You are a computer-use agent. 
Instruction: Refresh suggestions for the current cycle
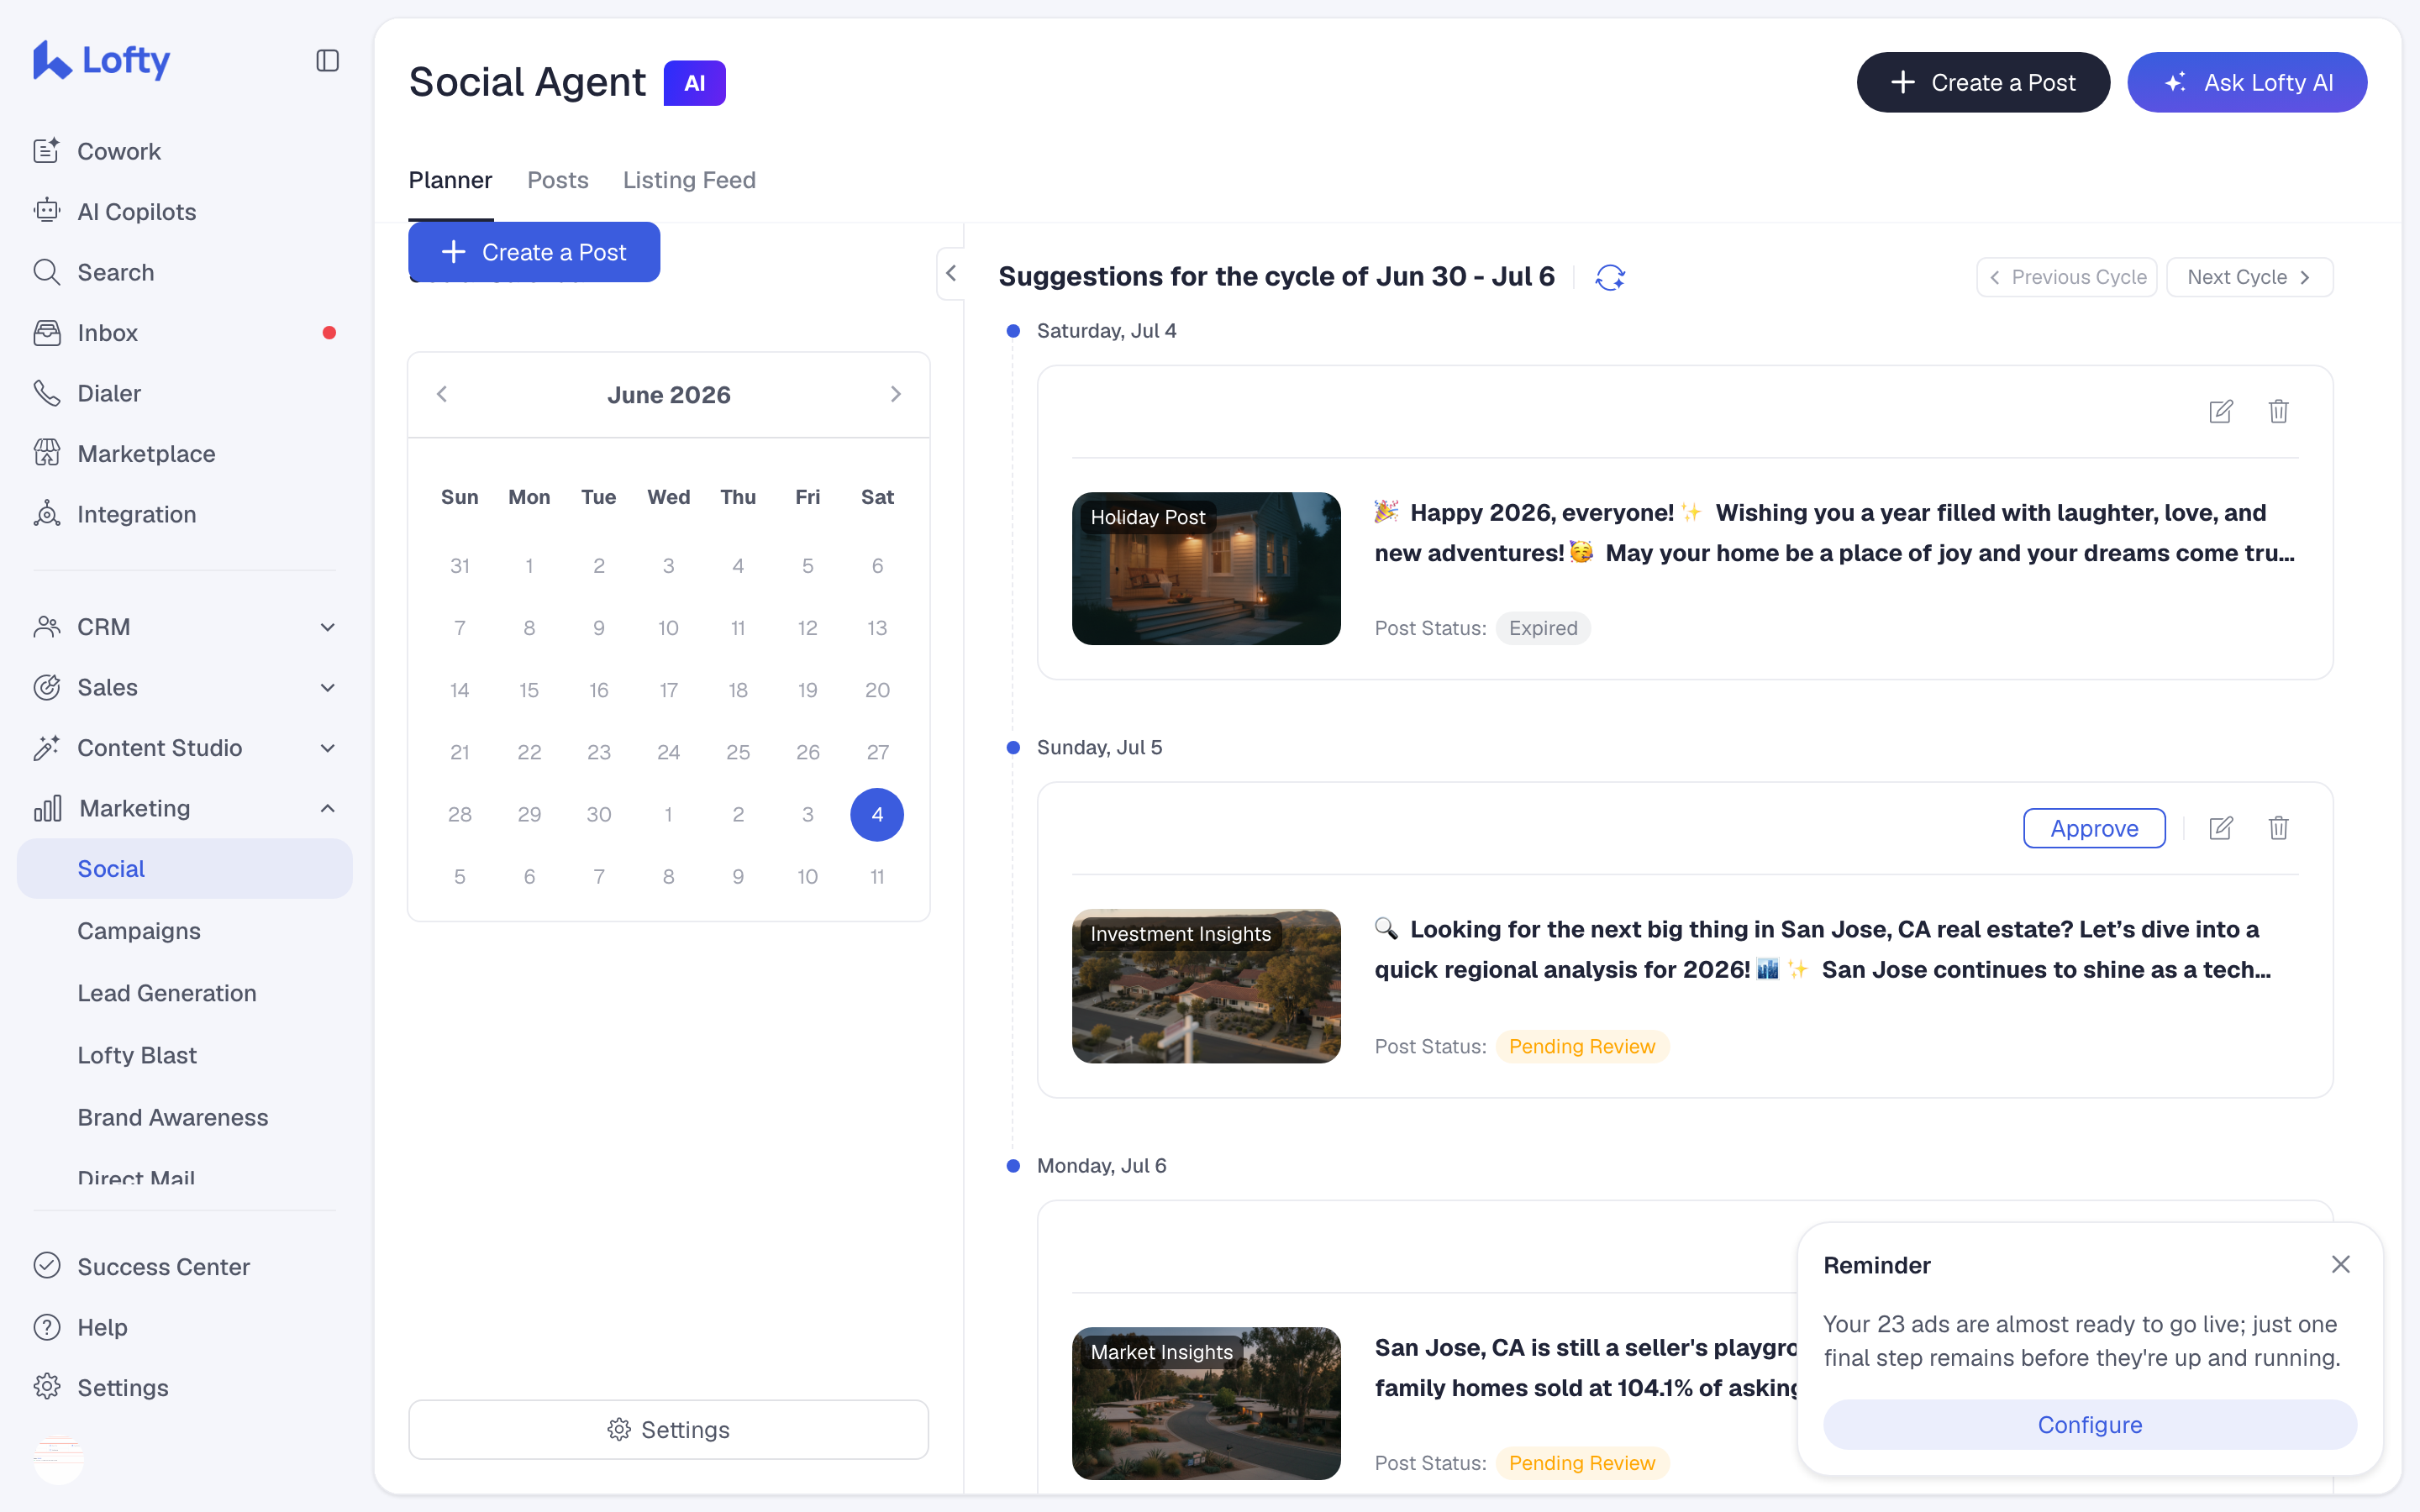coord(1610,277)
